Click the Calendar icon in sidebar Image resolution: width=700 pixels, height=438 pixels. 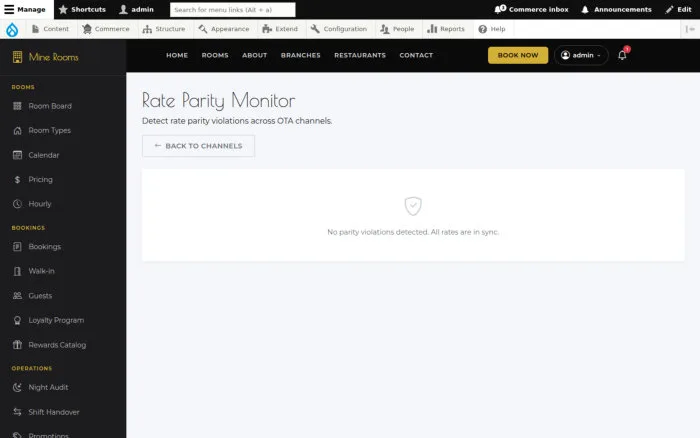tap(17, 155)
